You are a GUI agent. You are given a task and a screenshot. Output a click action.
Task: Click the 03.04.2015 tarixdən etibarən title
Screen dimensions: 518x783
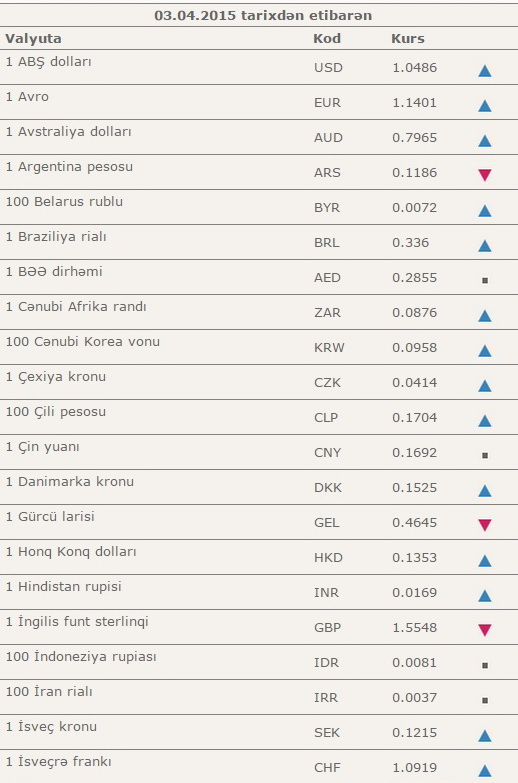(x=263, y=15)
